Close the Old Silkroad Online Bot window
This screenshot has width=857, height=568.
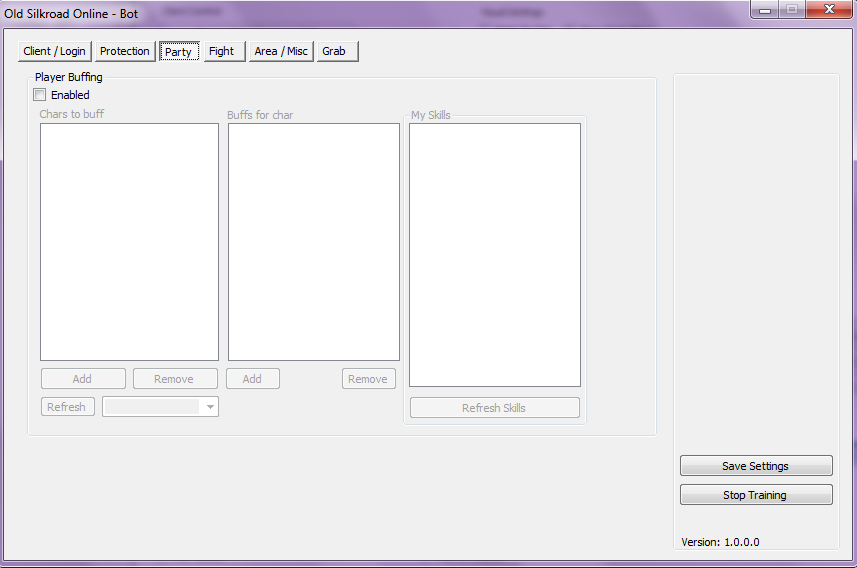pos(829,9)
